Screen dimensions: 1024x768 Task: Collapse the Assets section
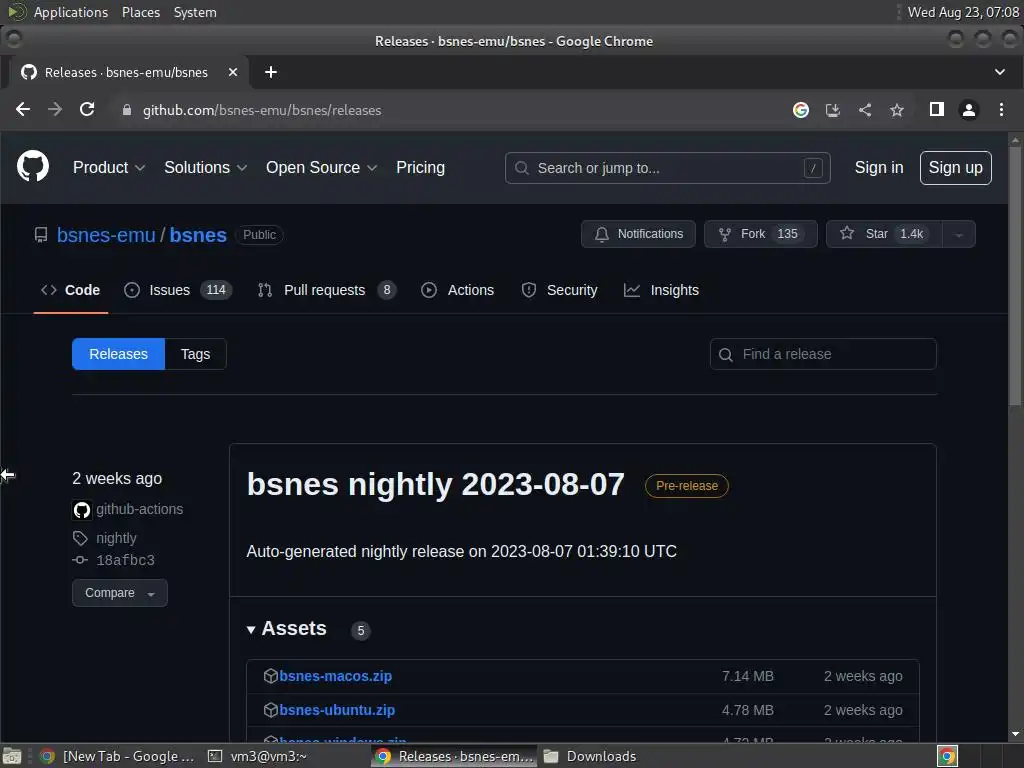pyautogui.click(x=287, y=628)
